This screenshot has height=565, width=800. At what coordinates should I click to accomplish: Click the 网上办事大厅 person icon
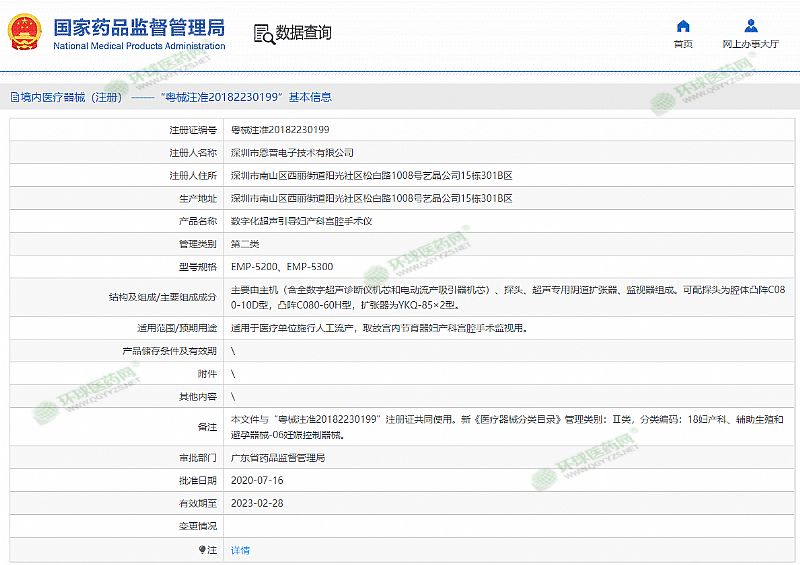tap(750, 26)
